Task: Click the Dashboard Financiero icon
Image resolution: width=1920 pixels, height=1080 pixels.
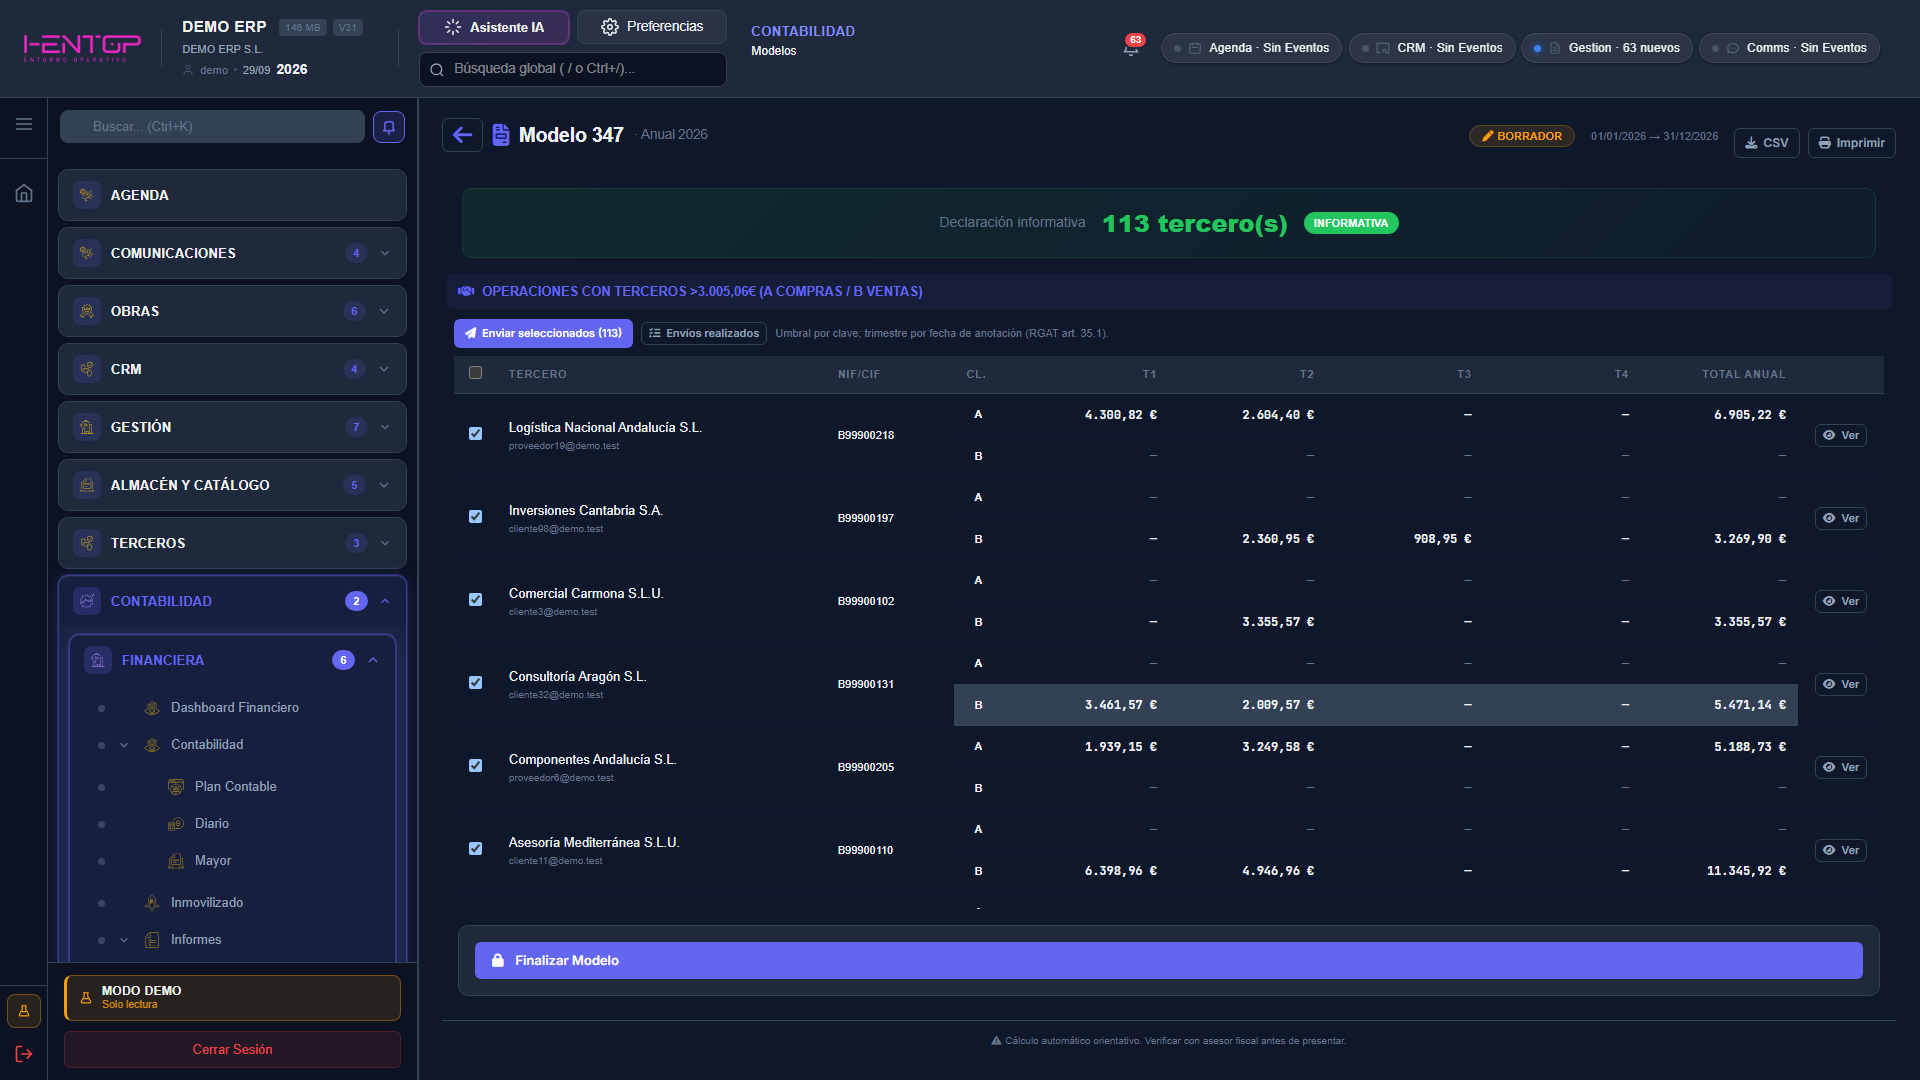Action: point(152,708)
